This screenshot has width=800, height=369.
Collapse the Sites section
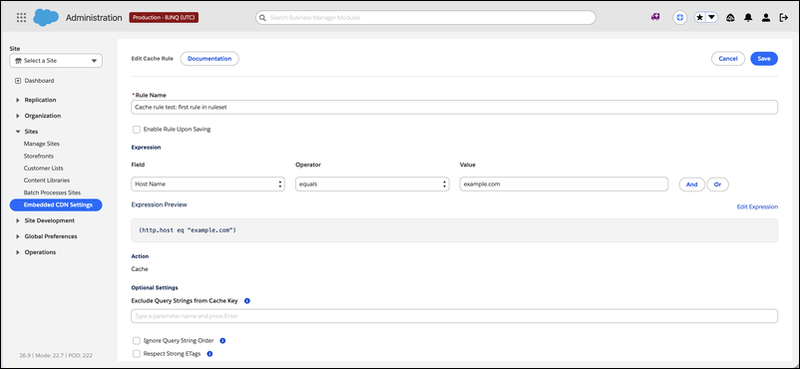pyautogui.click(x=18, y=132)
